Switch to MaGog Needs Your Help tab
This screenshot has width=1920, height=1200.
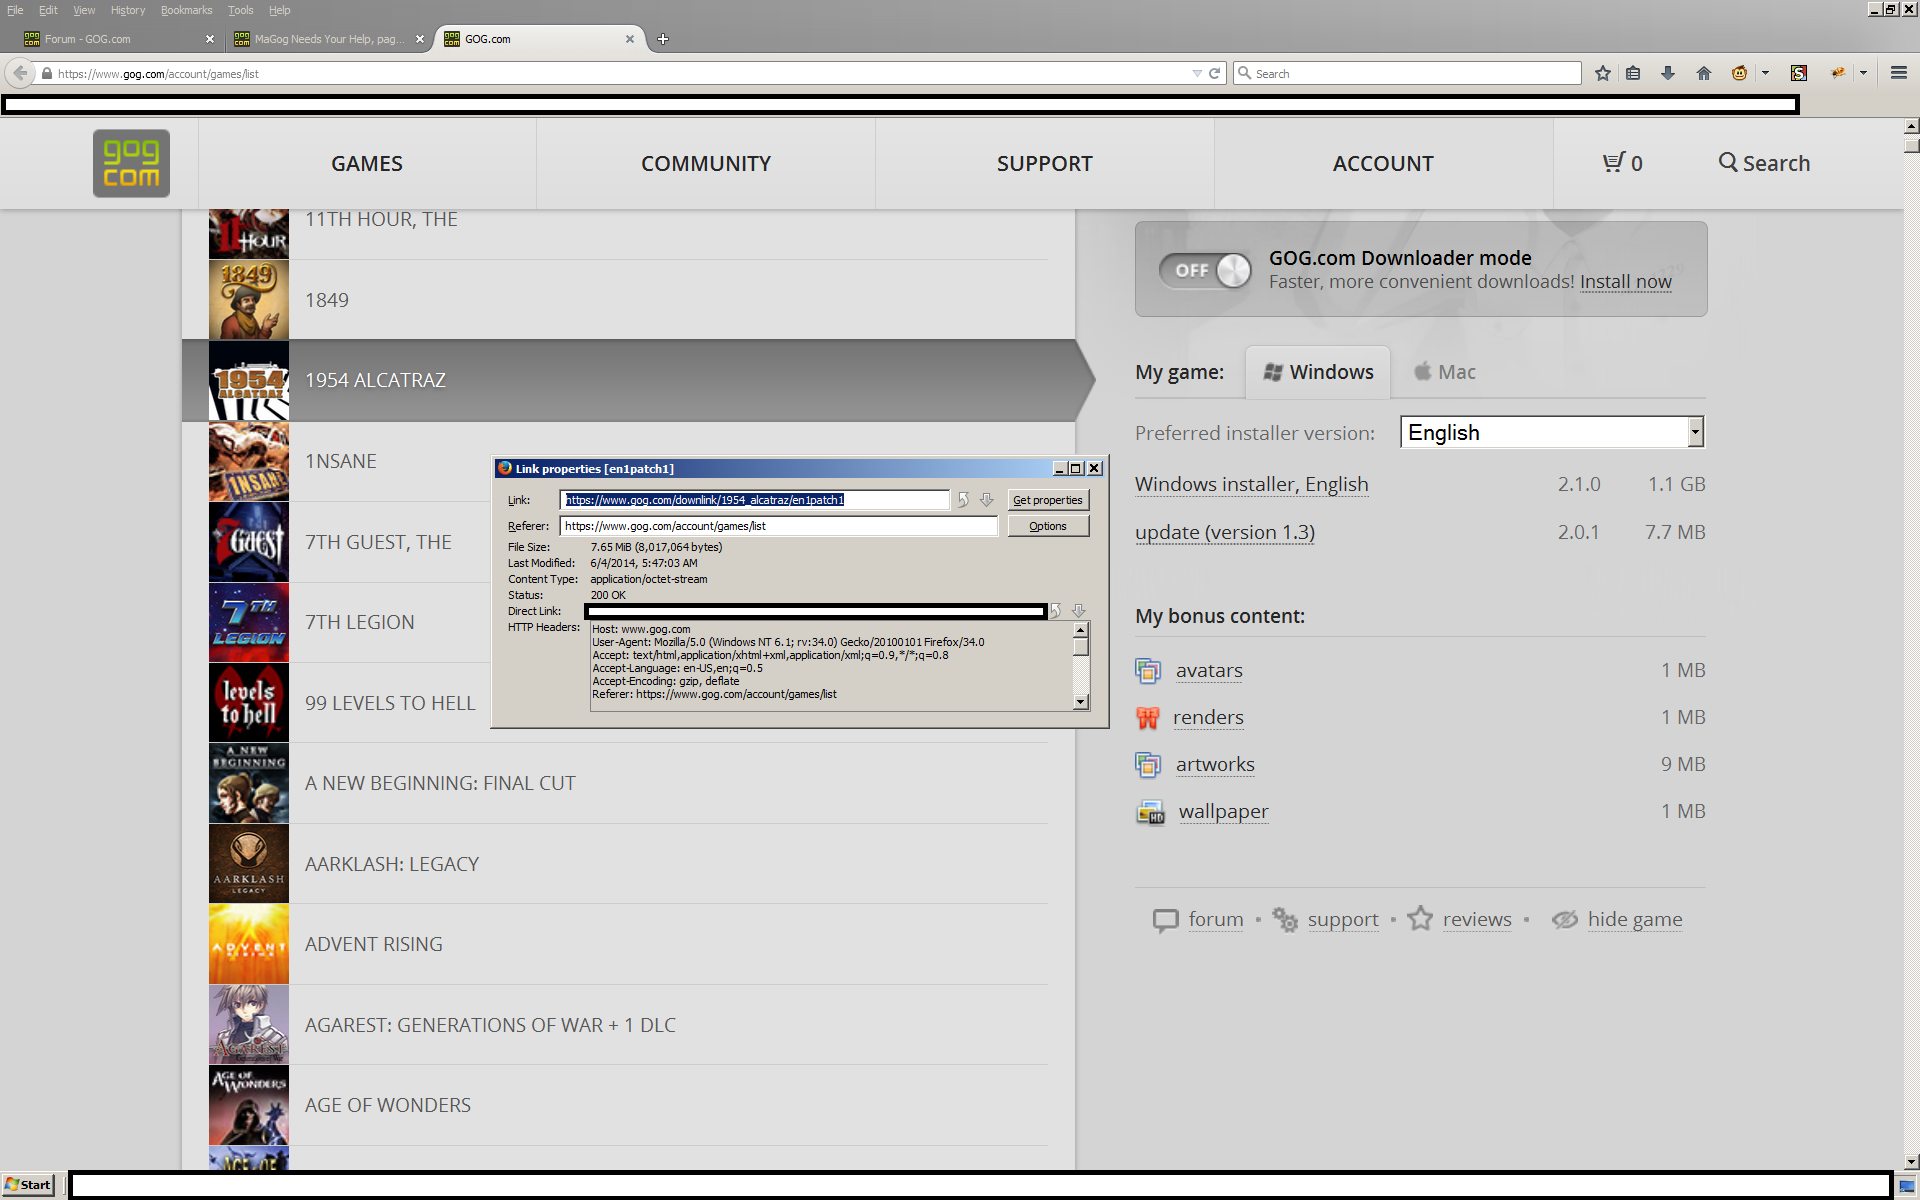click(x=328, y=39)
